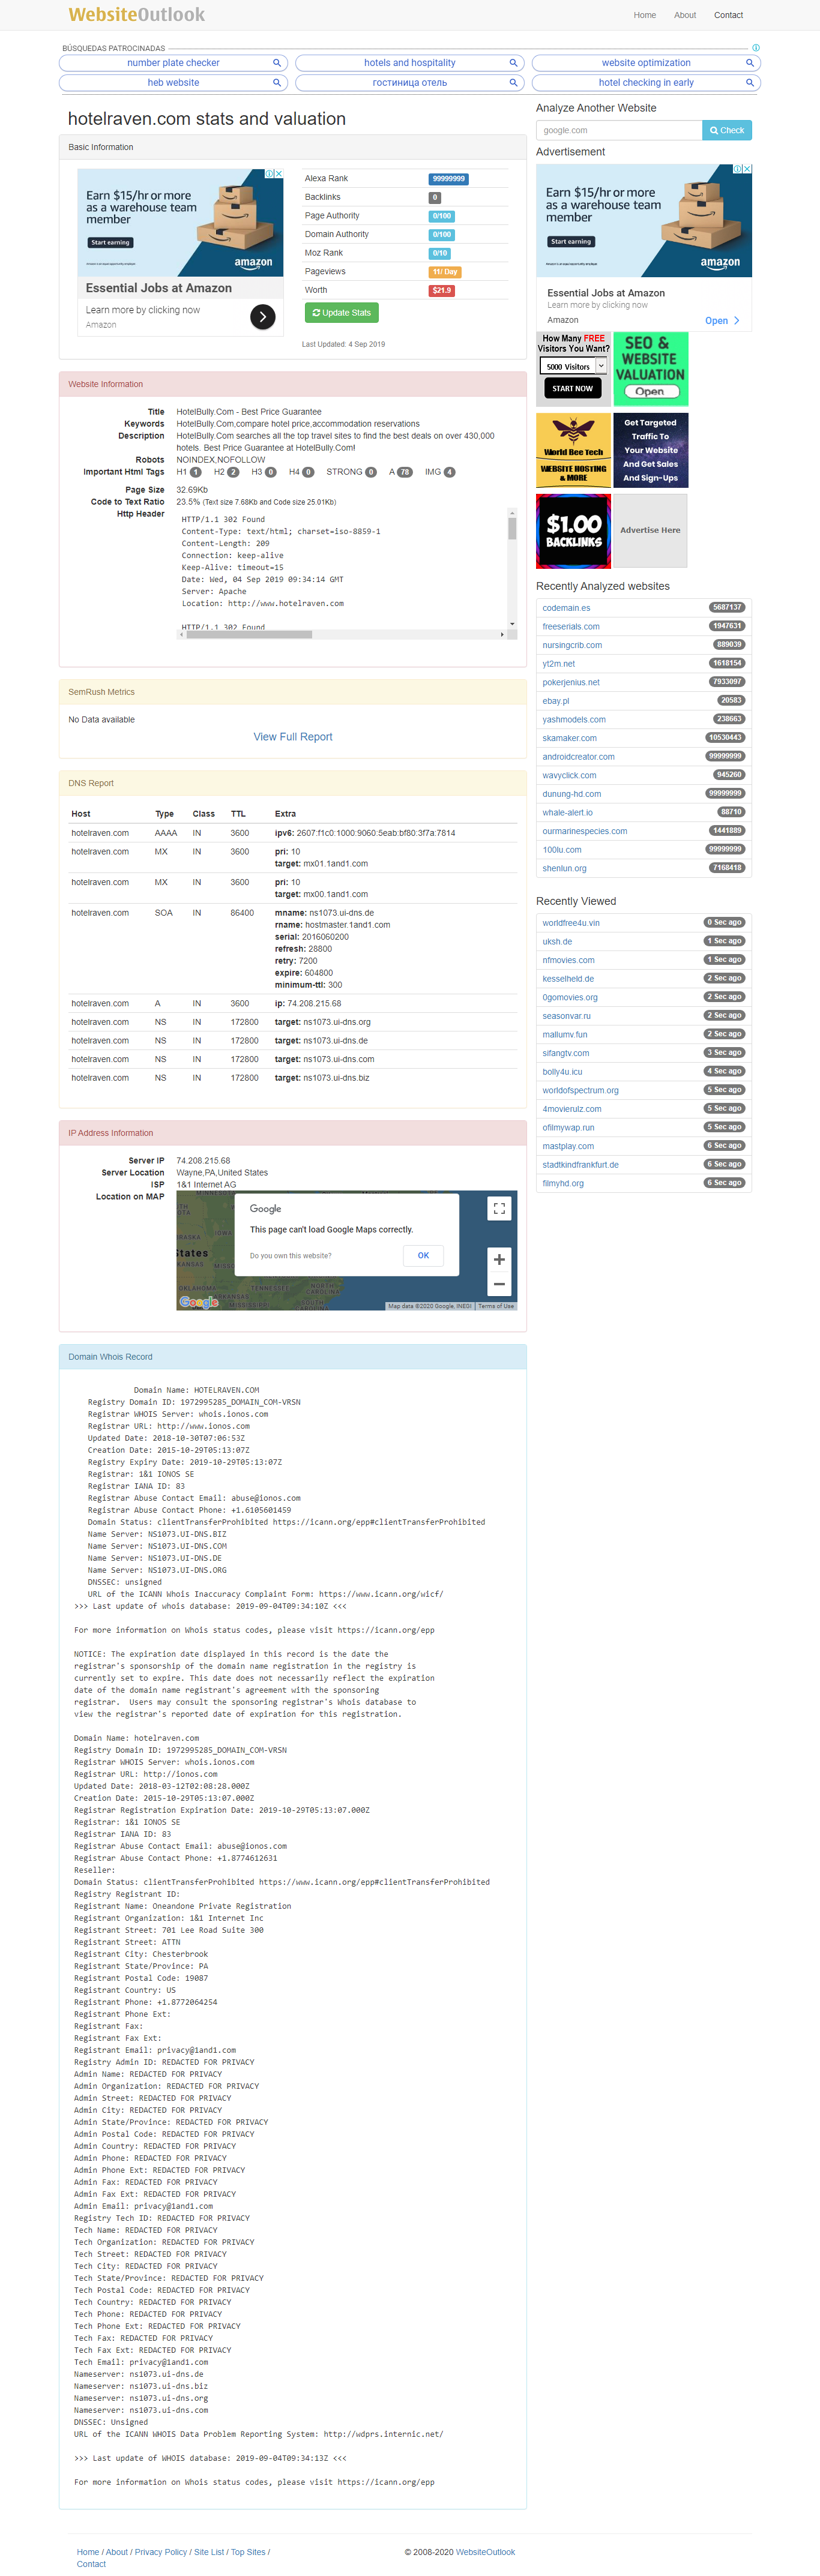Open worldfree4u.vin in recently viewed

tap(571, 923)
